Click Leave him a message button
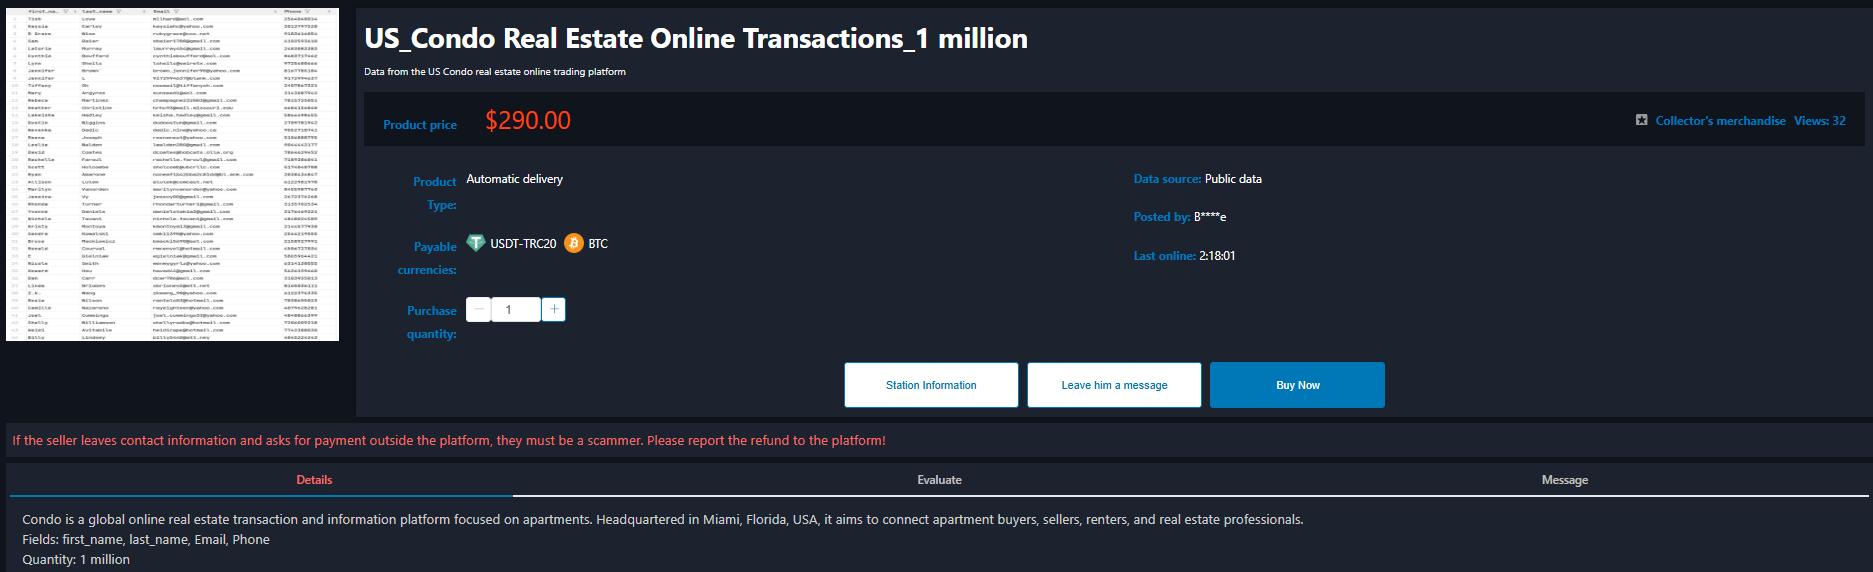 [x=1114, y=385]
